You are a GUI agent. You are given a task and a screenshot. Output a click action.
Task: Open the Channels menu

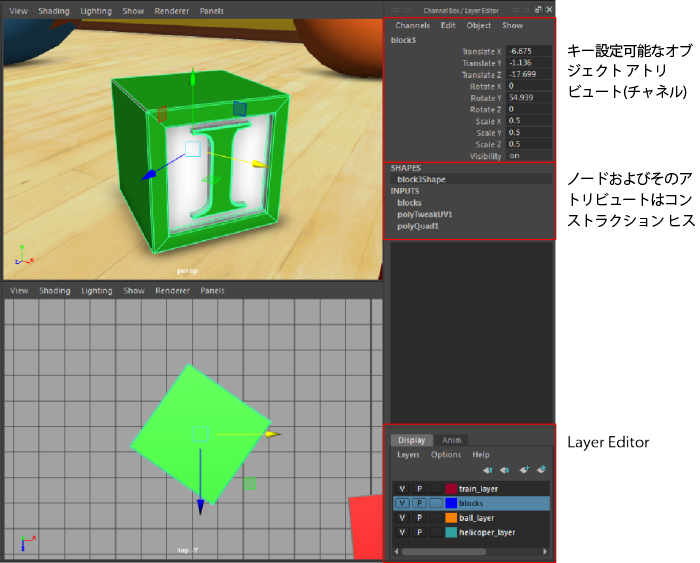pyautogui.click(x=412, y=25)
